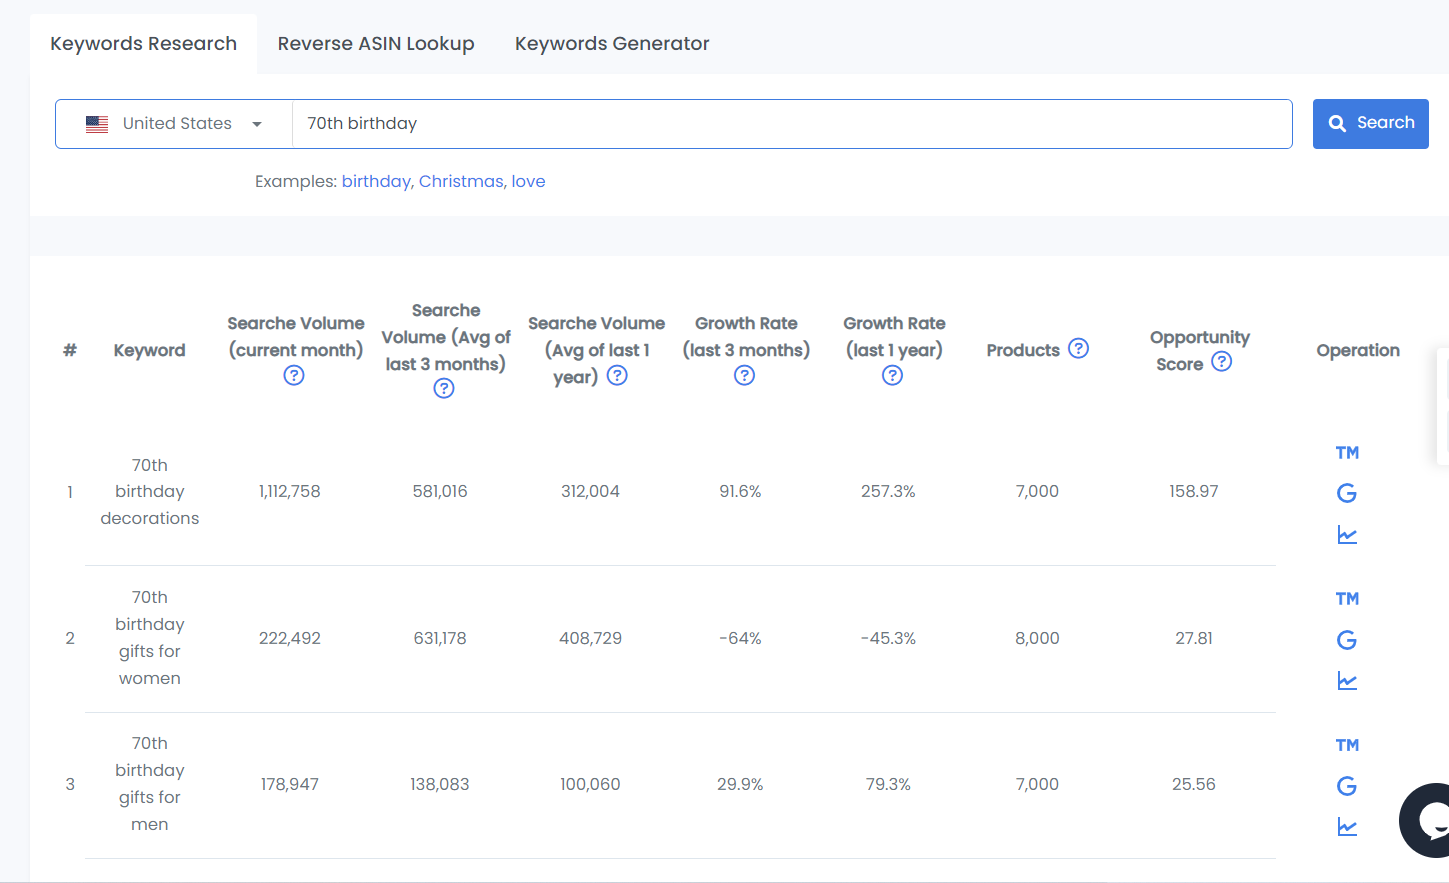The height and width of the screenshot is (883, 1449).
Task: Click products count 8,000
Action: click(x=1037, y=638)
